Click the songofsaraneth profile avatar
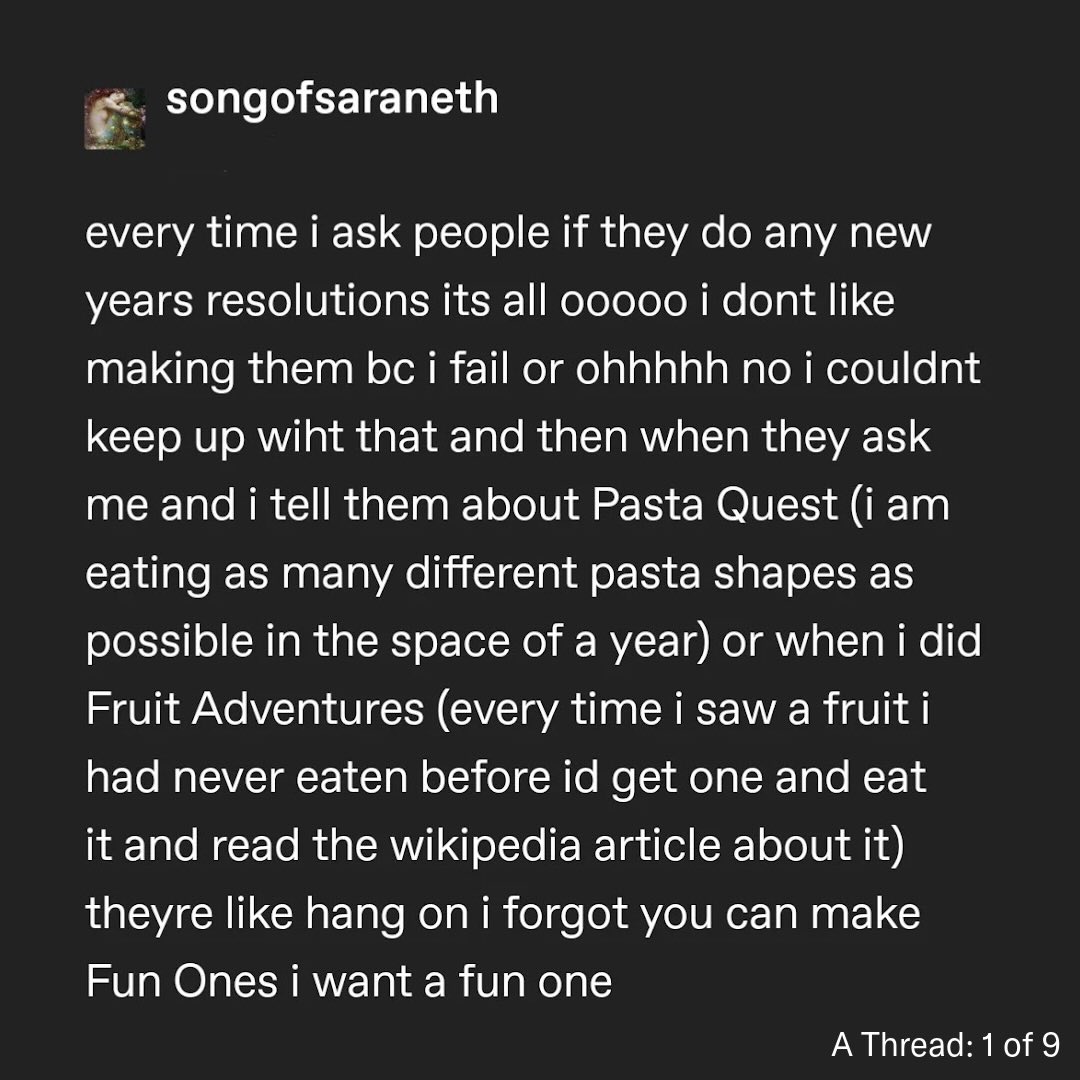1080x1080 pixels. [x=116, y=119]
